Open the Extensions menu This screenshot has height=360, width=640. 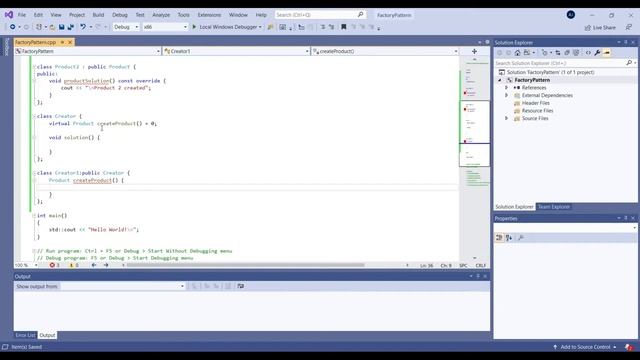point(209,15)
